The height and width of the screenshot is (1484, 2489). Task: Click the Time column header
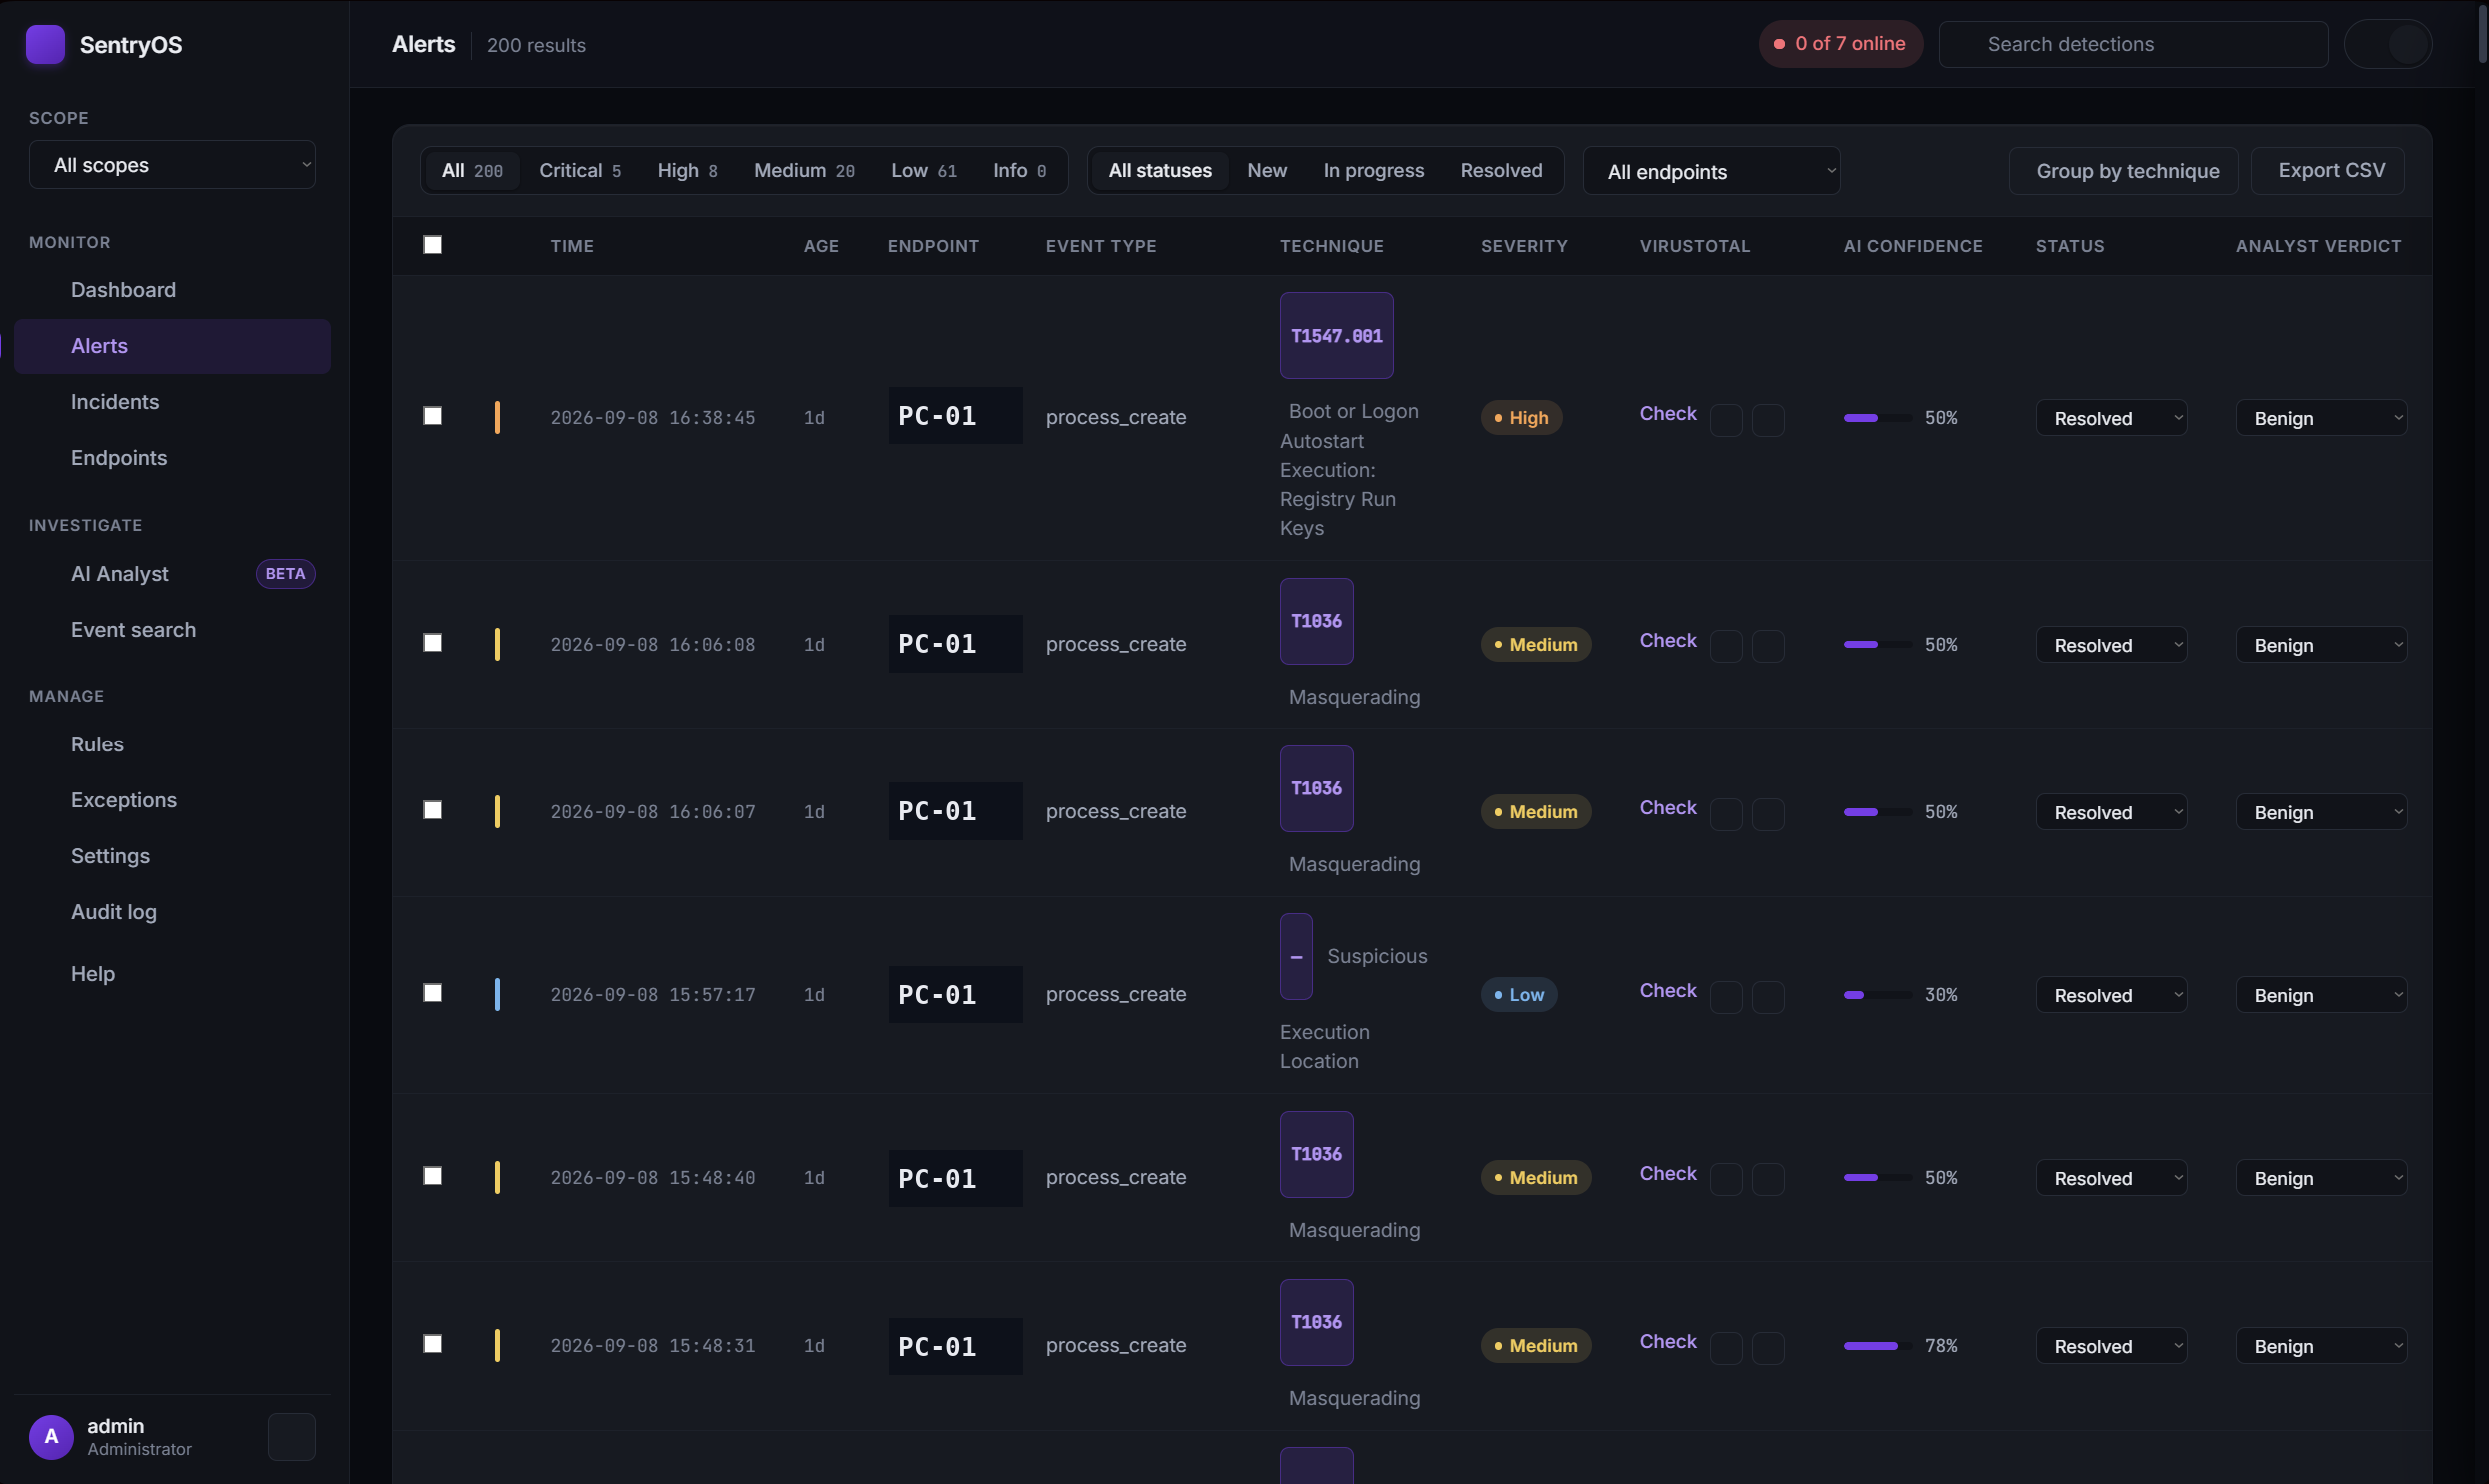pos(572,246)
